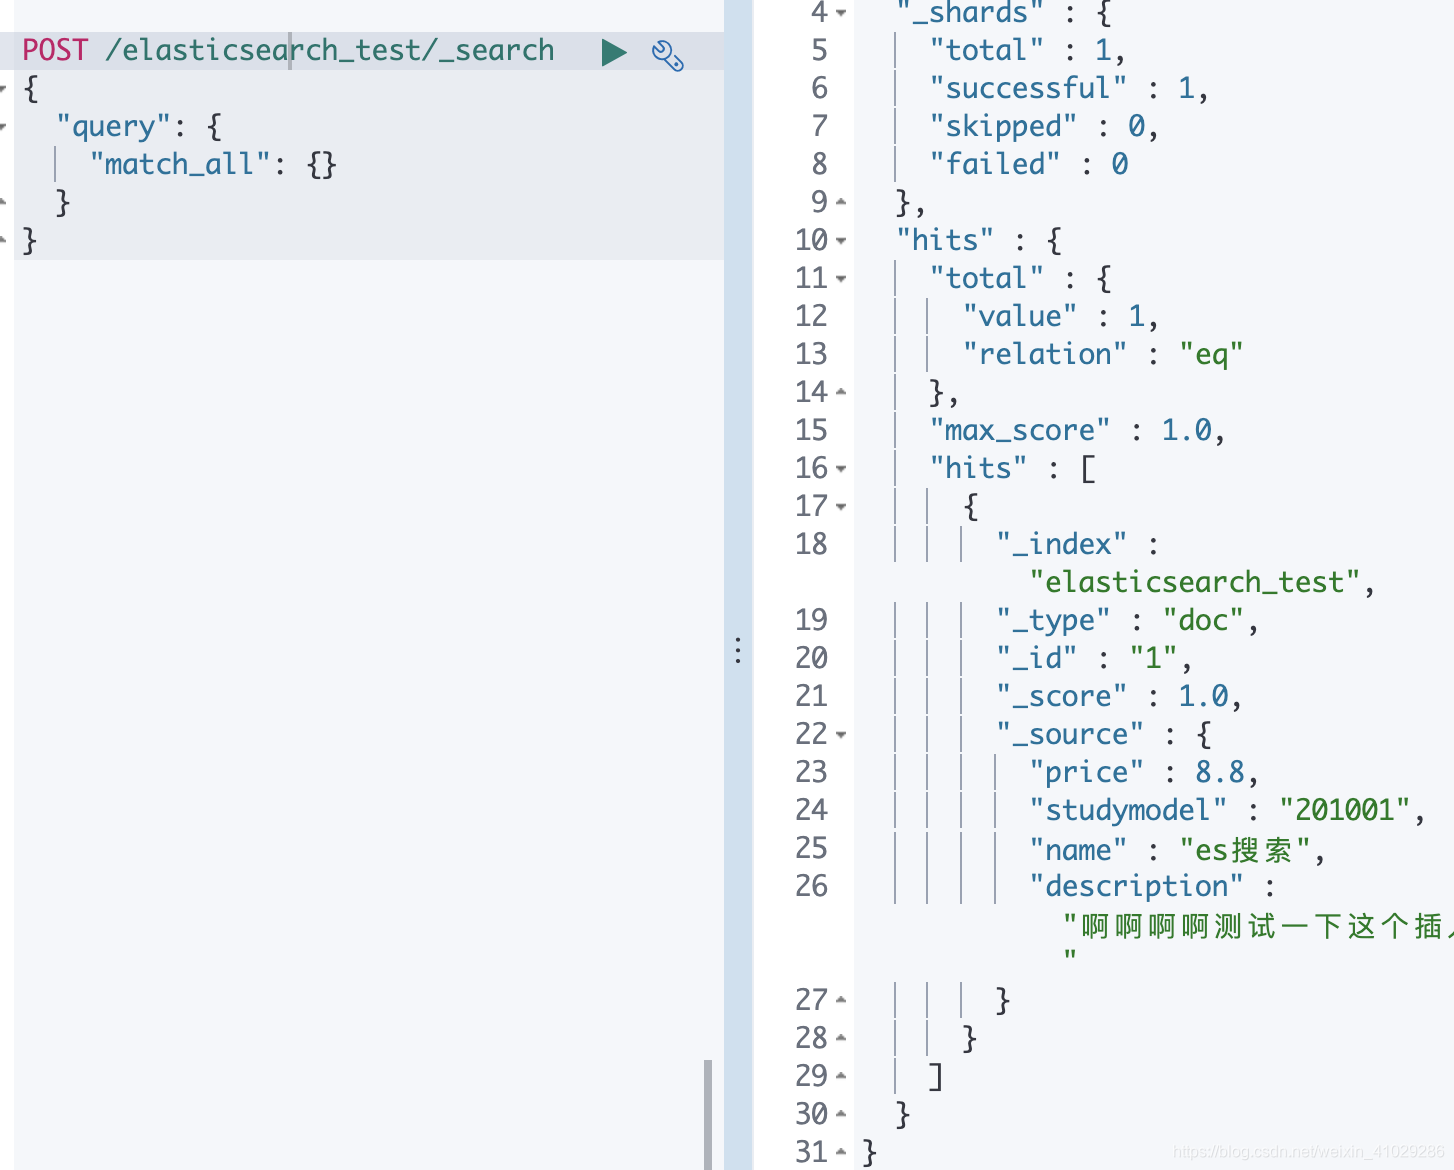Toggle the fold marker at closing line 29
The image size is (1454, 1170).
841,1076
